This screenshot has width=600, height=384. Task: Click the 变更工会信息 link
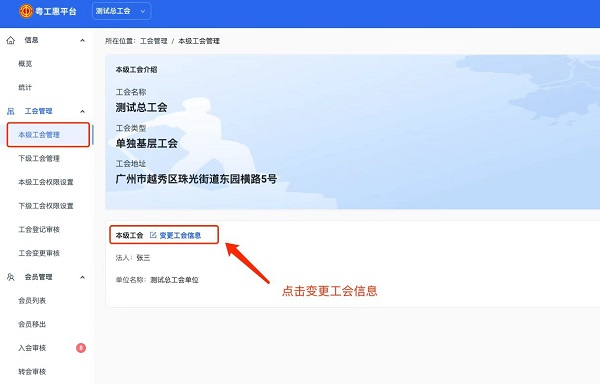point(180,235)
